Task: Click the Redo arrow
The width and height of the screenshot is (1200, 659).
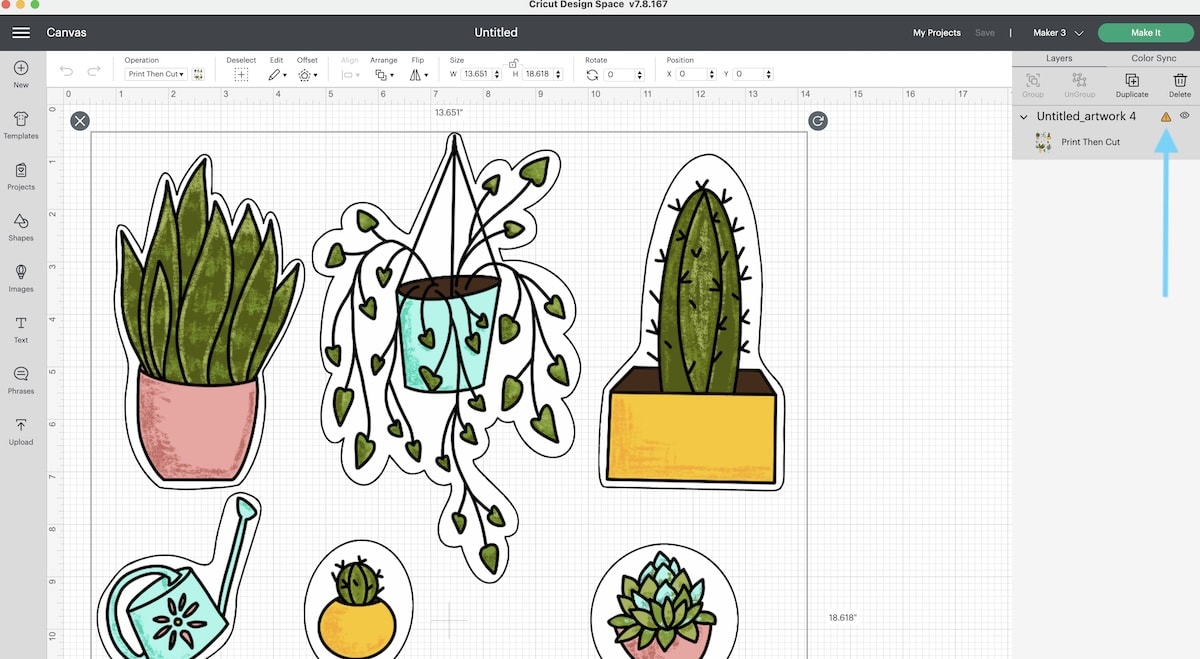Action: click(x=93, y=71)
